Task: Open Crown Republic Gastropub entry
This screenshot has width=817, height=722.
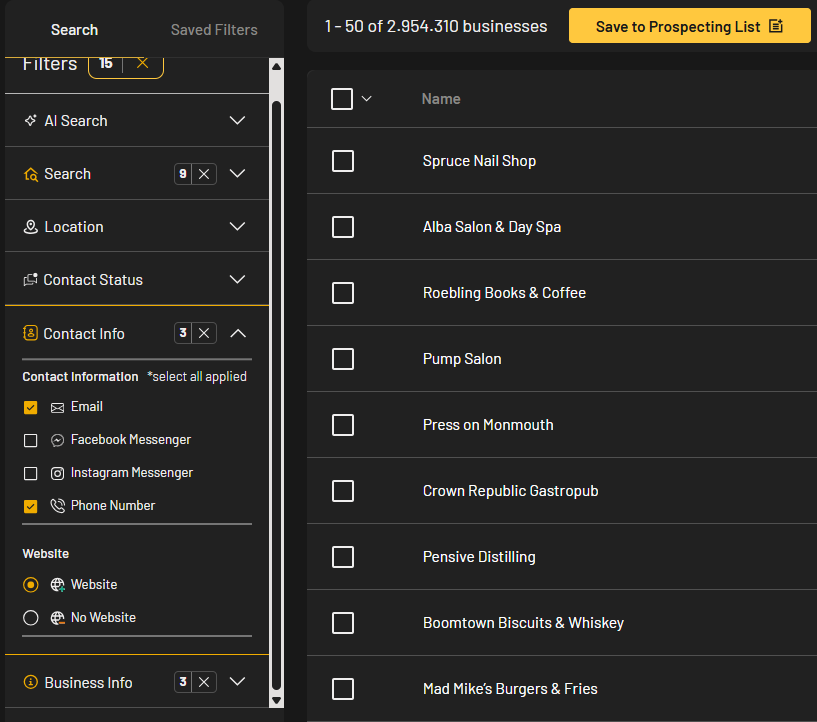Action: pyautogui.click(x=511, y=491)
